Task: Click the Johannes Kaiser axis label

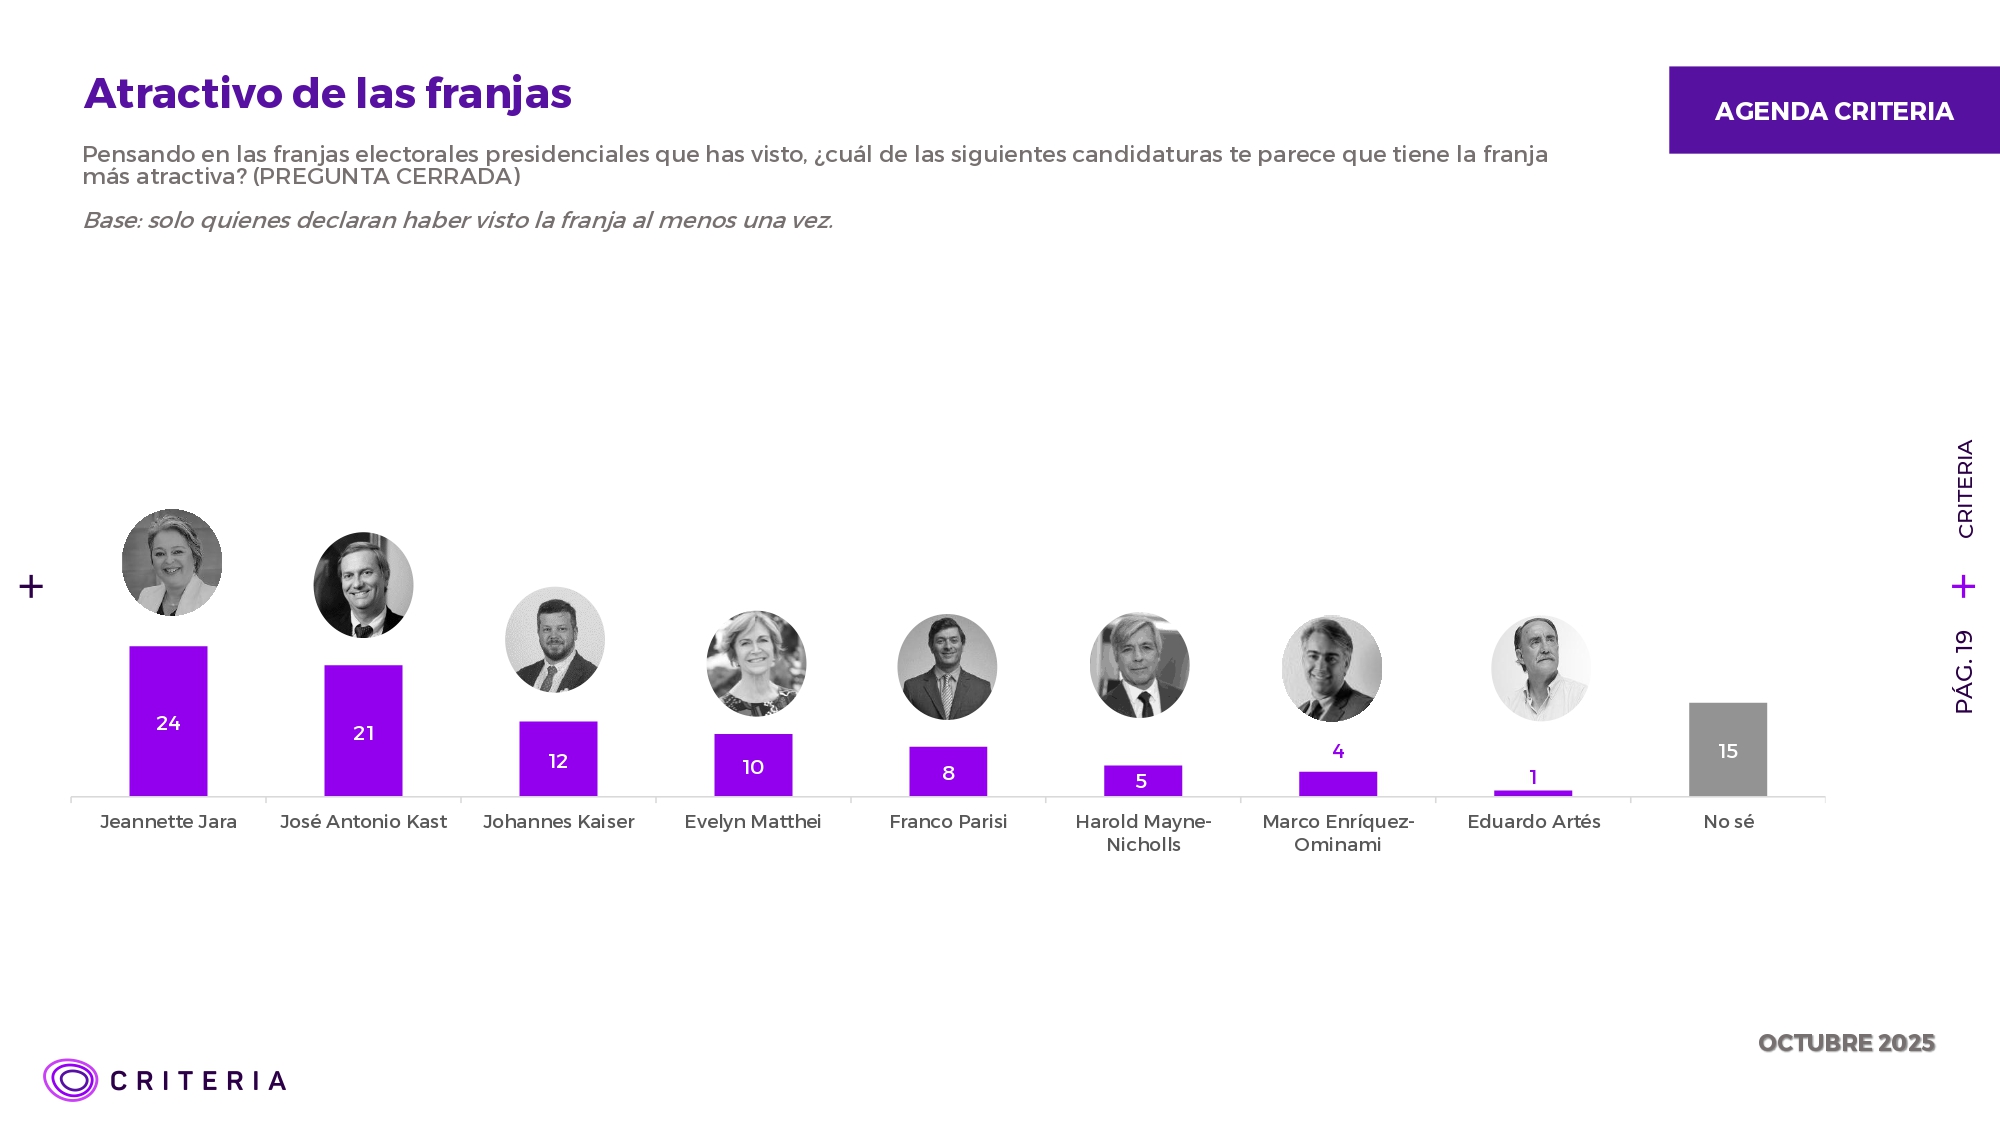Action: 558,822
